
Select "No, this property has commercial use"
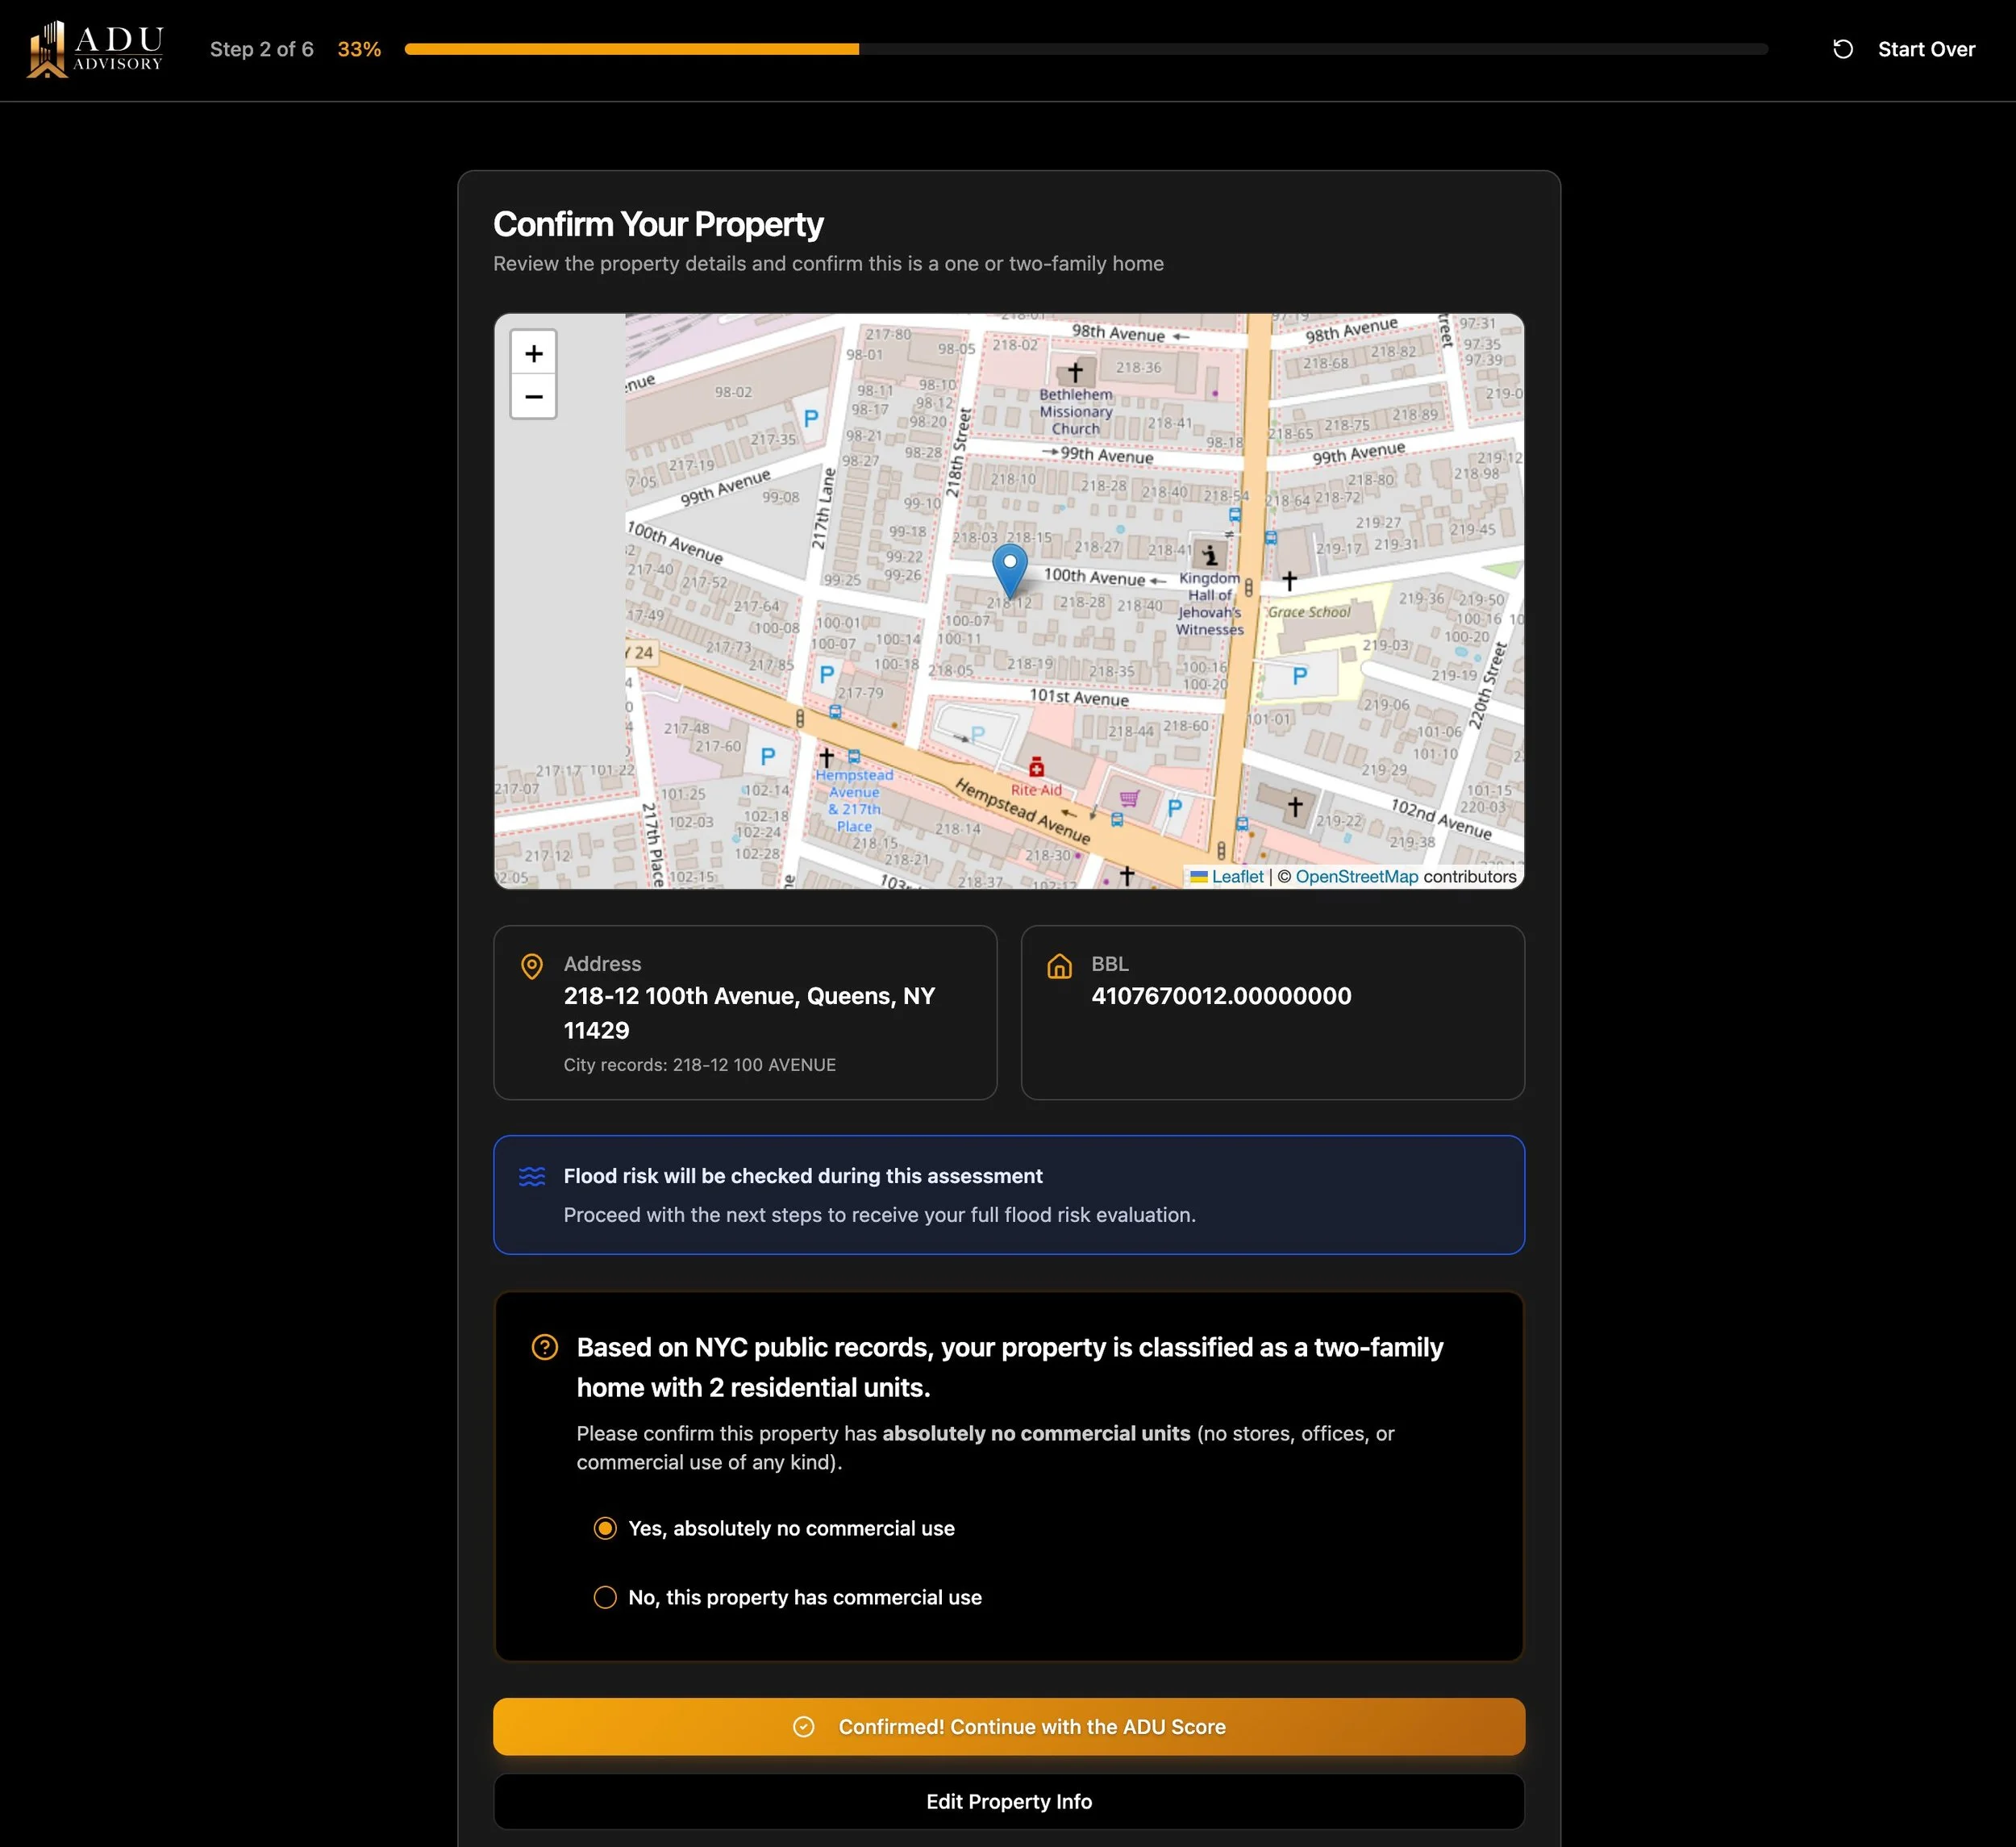[605, 1597]
